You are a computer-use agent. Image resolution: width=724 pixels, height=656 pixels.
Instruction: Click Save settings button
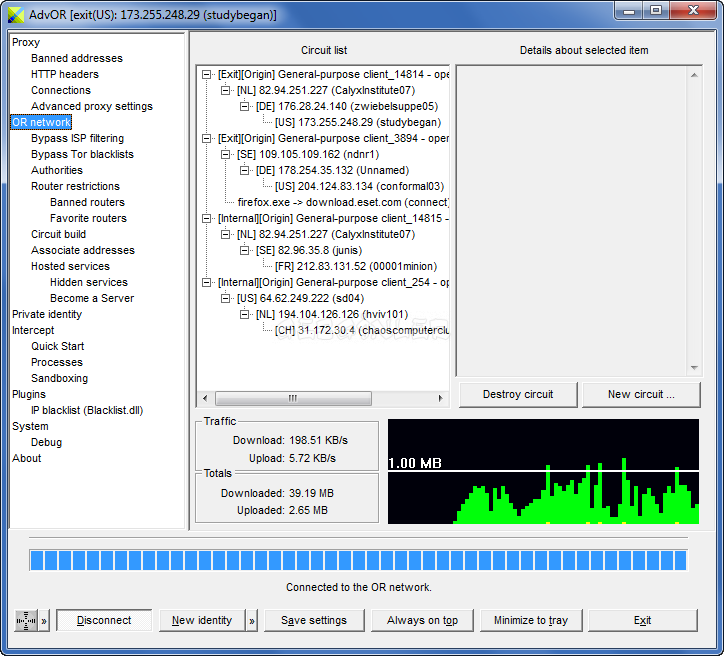point(314,620)
